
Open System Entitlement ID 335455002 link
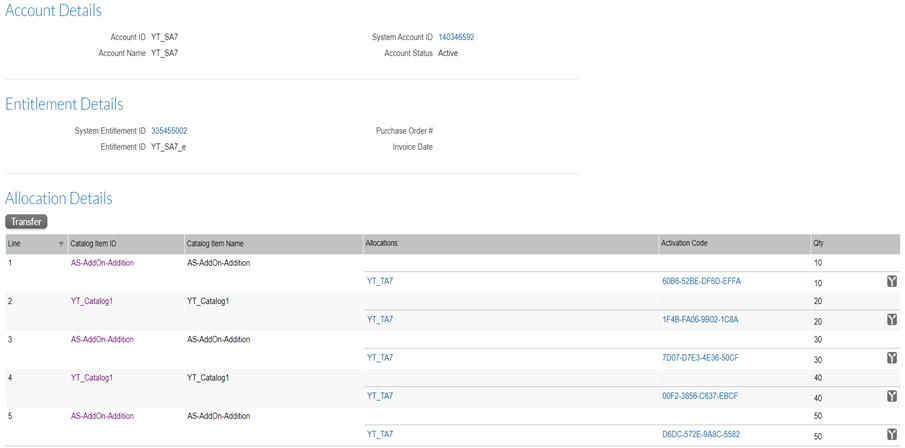click(169, 131)
